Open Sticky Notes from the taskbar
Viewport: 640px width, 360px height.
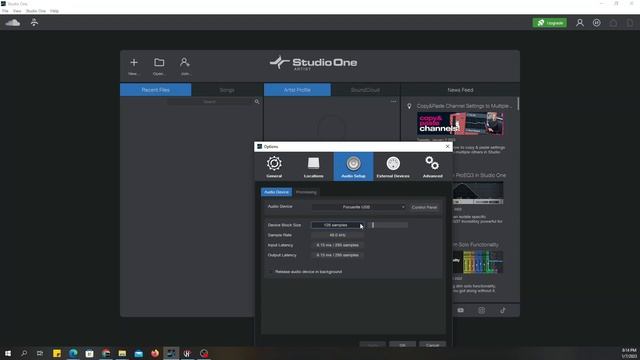tap(57, 353)
